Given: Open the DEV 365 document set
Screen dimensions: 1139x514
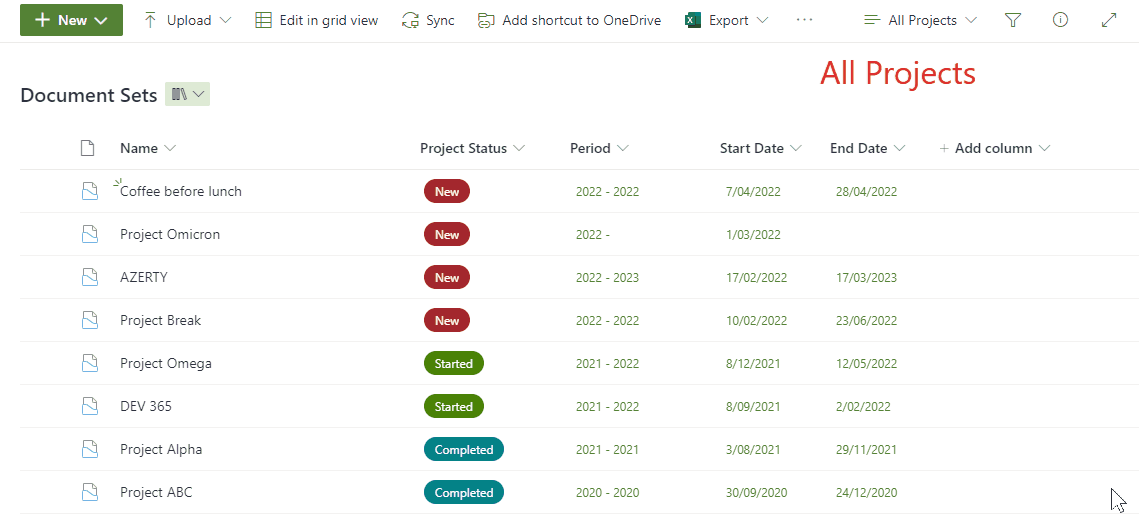Looking at the screenshot, I should tap(146, 406).
